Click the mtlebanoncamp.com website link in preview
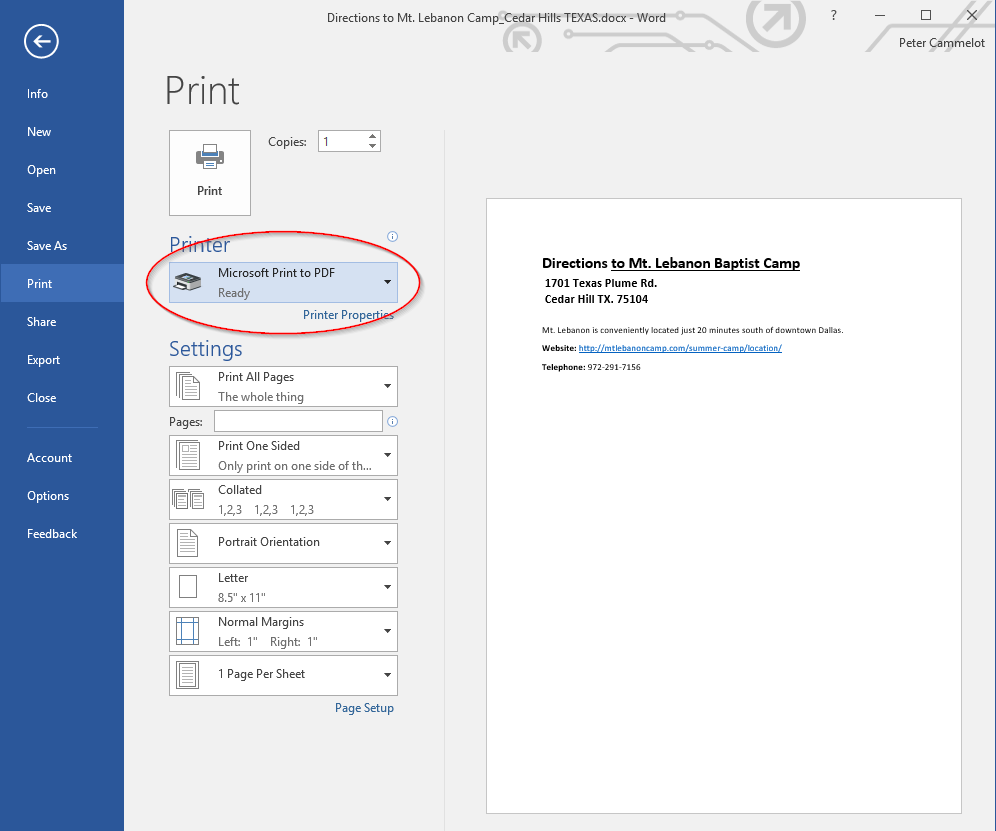The image size is (996, 831). [x=680, y=348]
